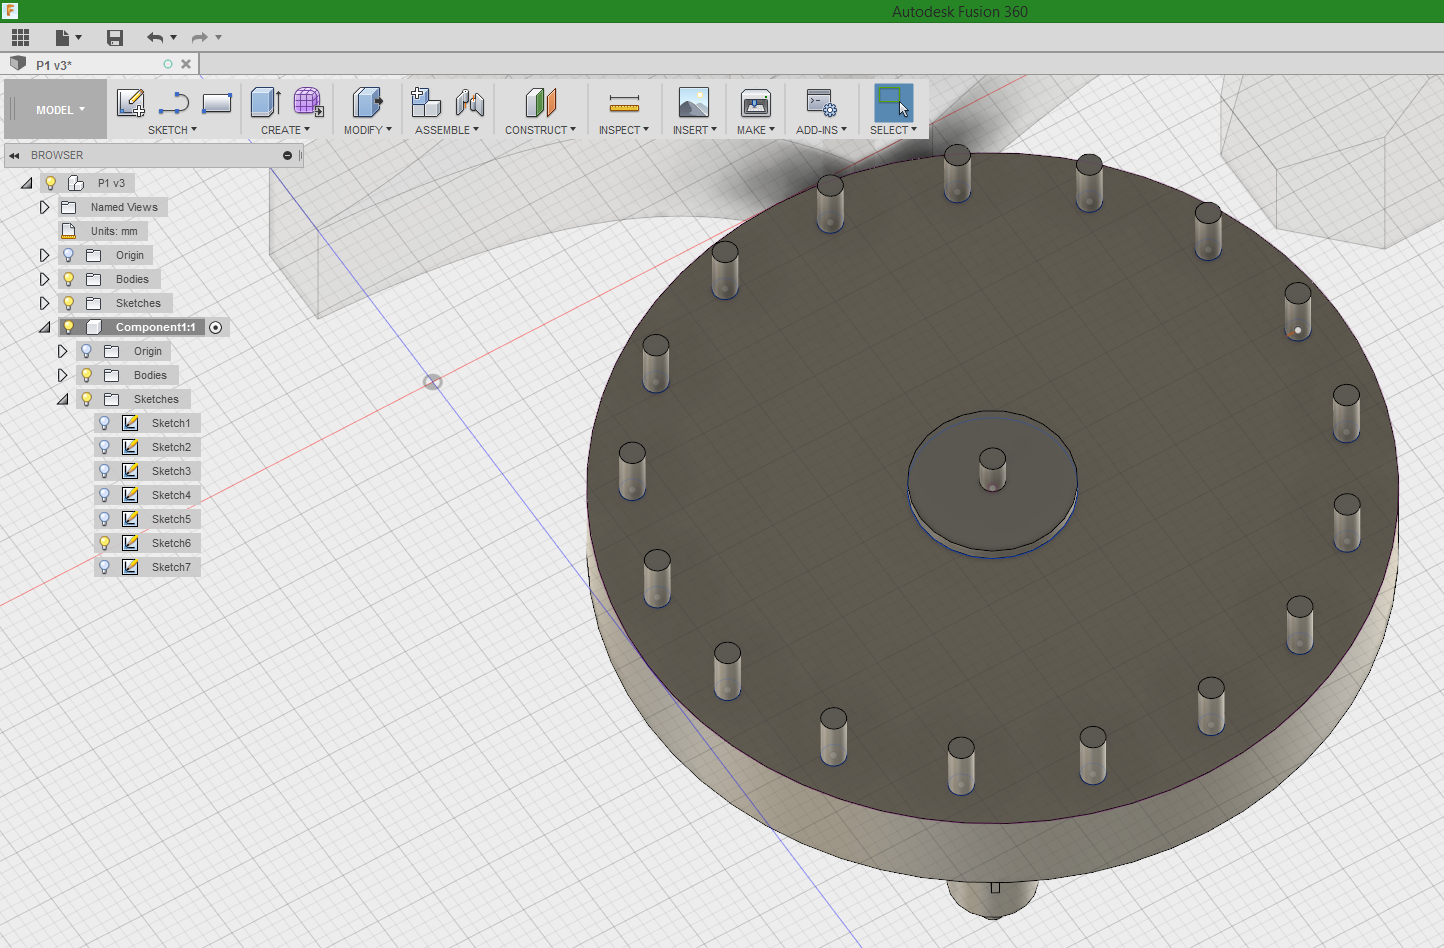Click the Redo arrow

pyautogui.click(x=200, y=38)
